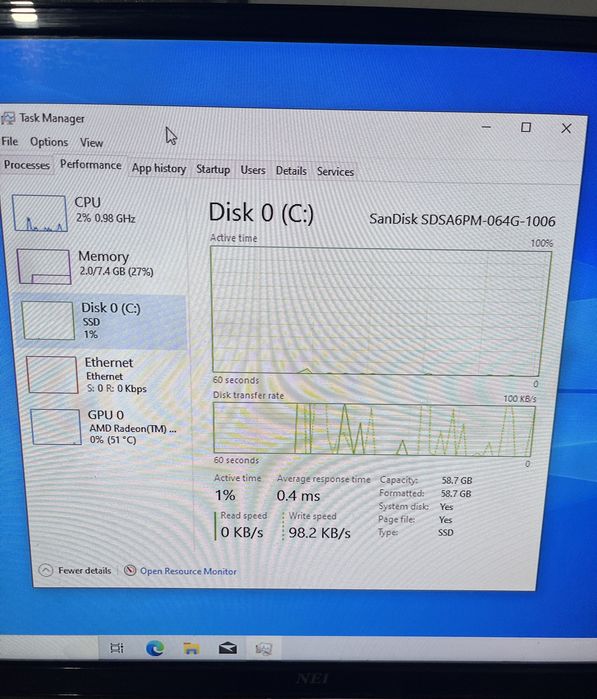Open the Mail app from the taskbar

(228, 648)
